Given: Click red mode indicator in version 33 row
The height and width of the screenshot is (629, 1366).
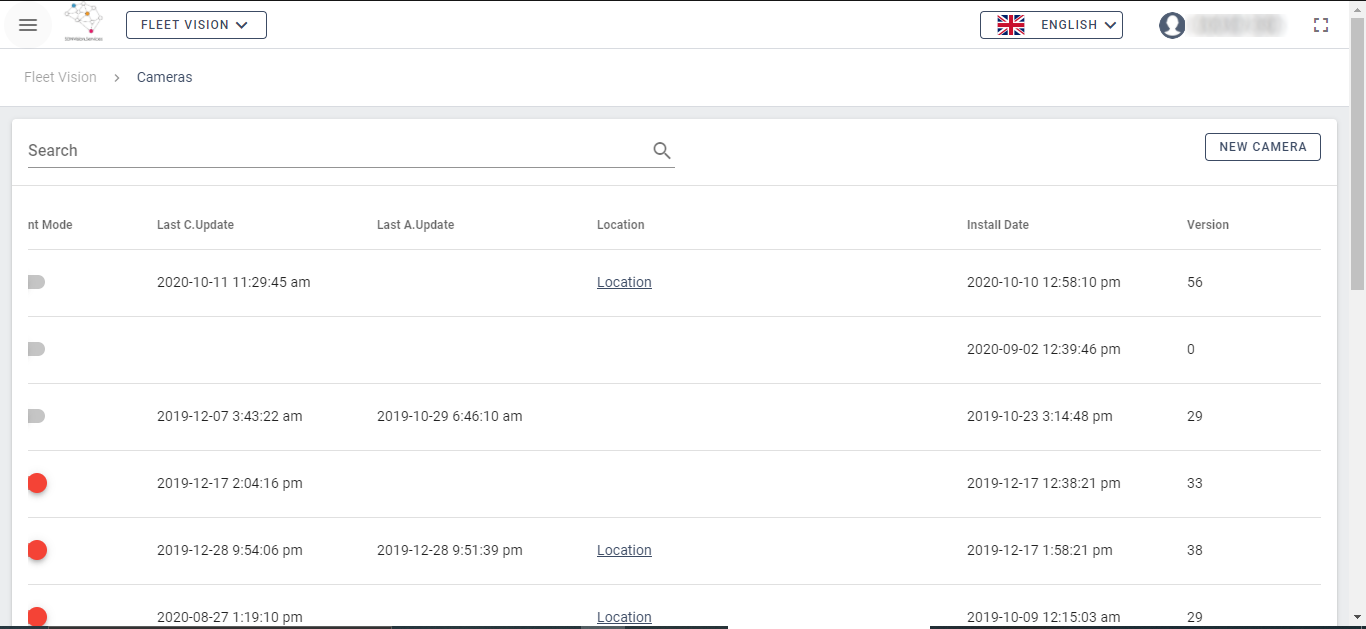Looking at the screenshot, I should 37,483.
